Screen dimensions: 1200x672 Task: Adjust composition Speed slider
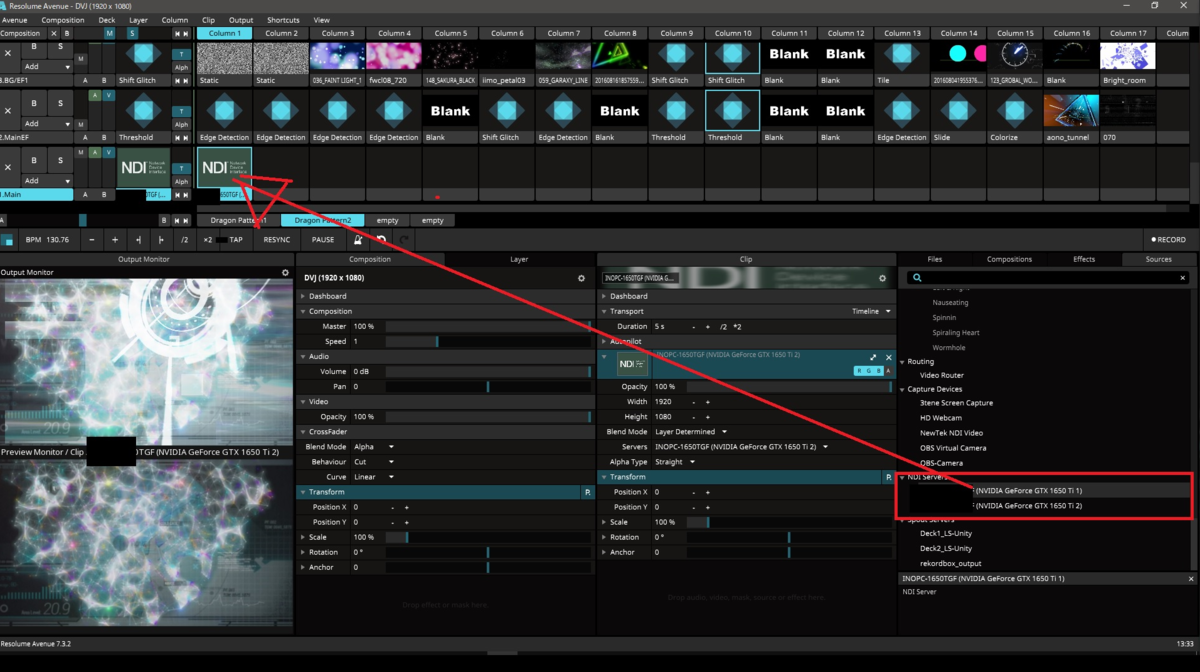[x=488, y=341]
